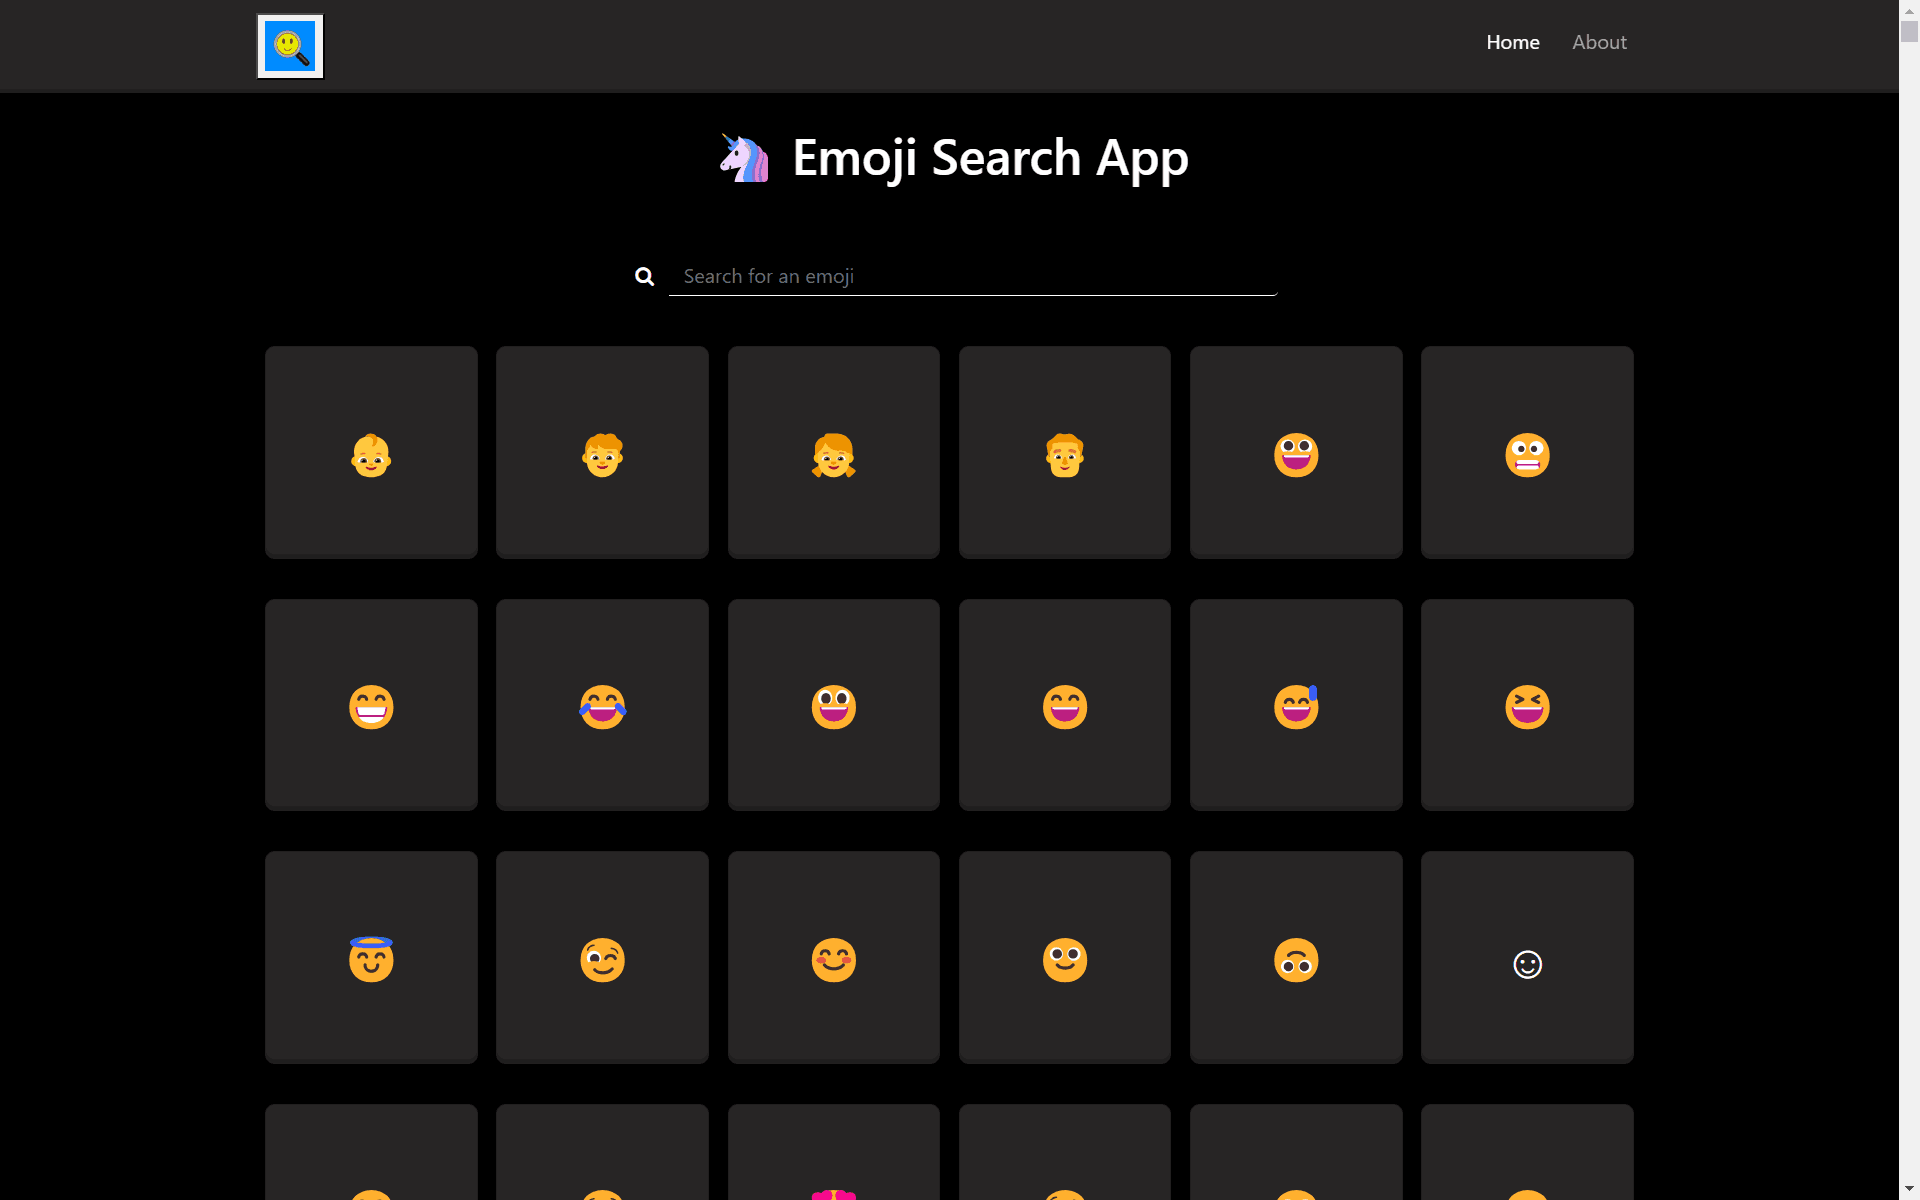The image size is (1920, 1200).
Task: Click grinning face left of grimacing emoji
Action: [x=1296, y=452]
